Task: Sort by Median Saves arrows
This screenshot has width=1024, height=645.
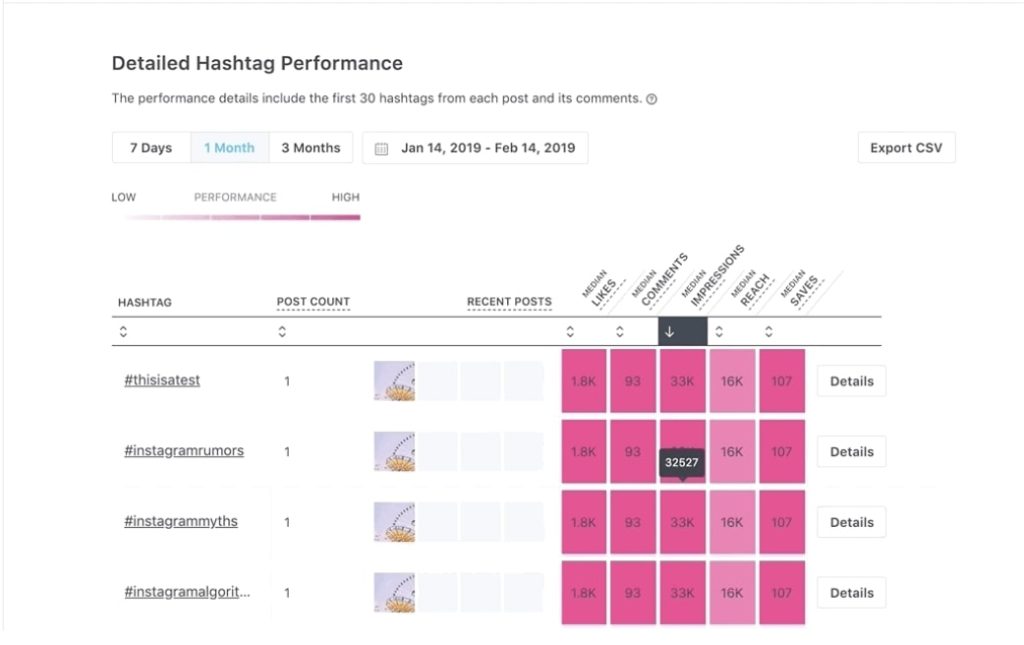Action: 769,332
